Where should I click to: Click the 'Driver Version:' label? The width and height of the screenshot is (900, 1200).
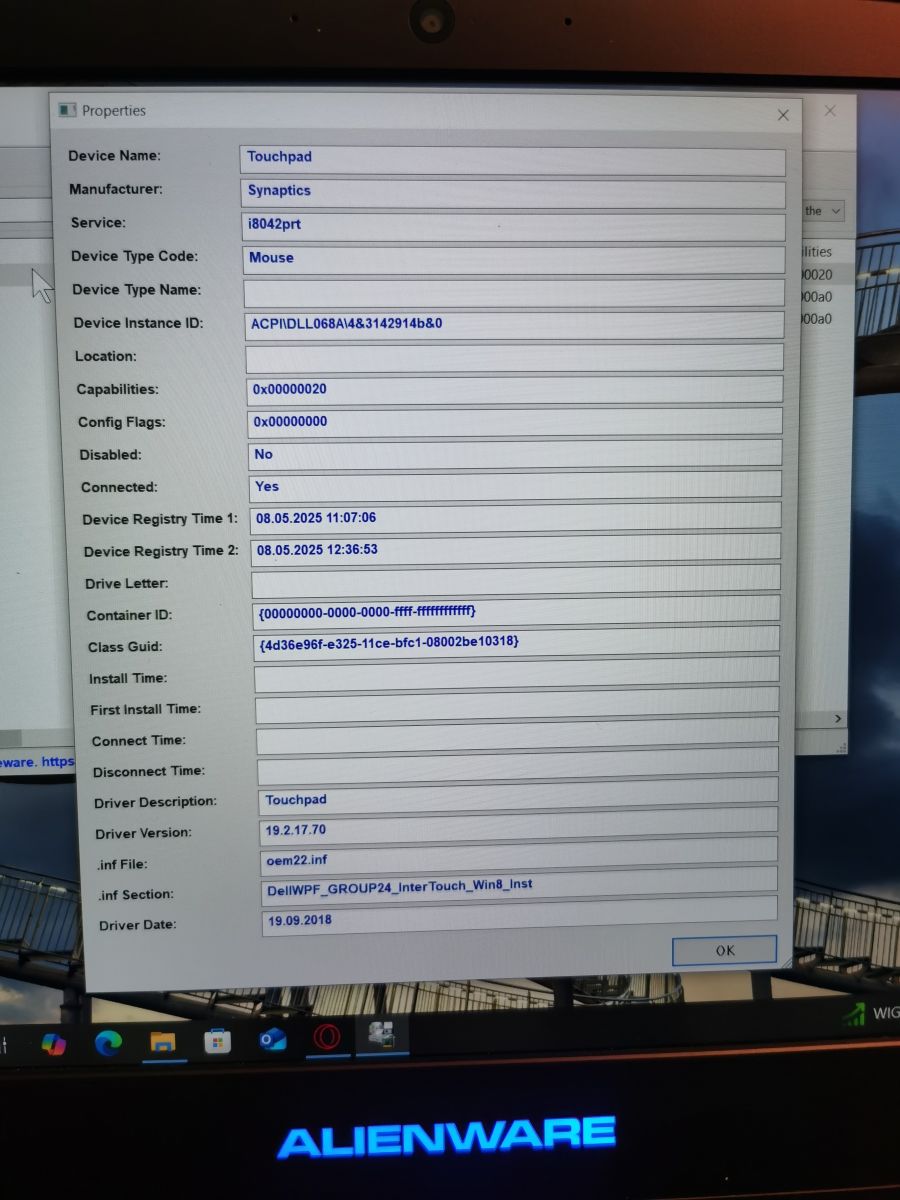tap(143, 833)
